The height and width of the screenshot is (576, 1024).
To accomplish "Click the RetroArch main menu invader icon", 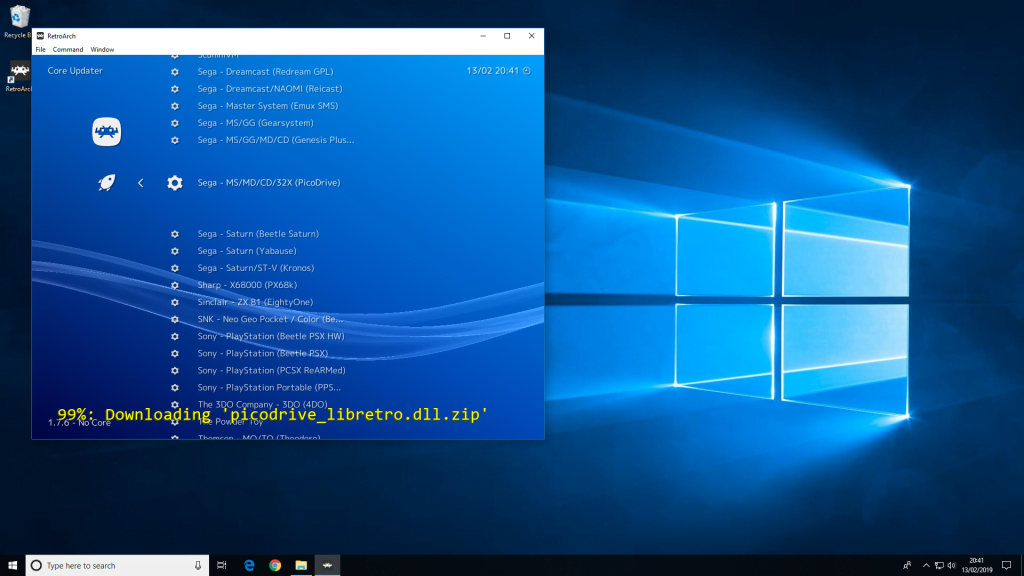I will pyautogui.click(x=106, y=132).
